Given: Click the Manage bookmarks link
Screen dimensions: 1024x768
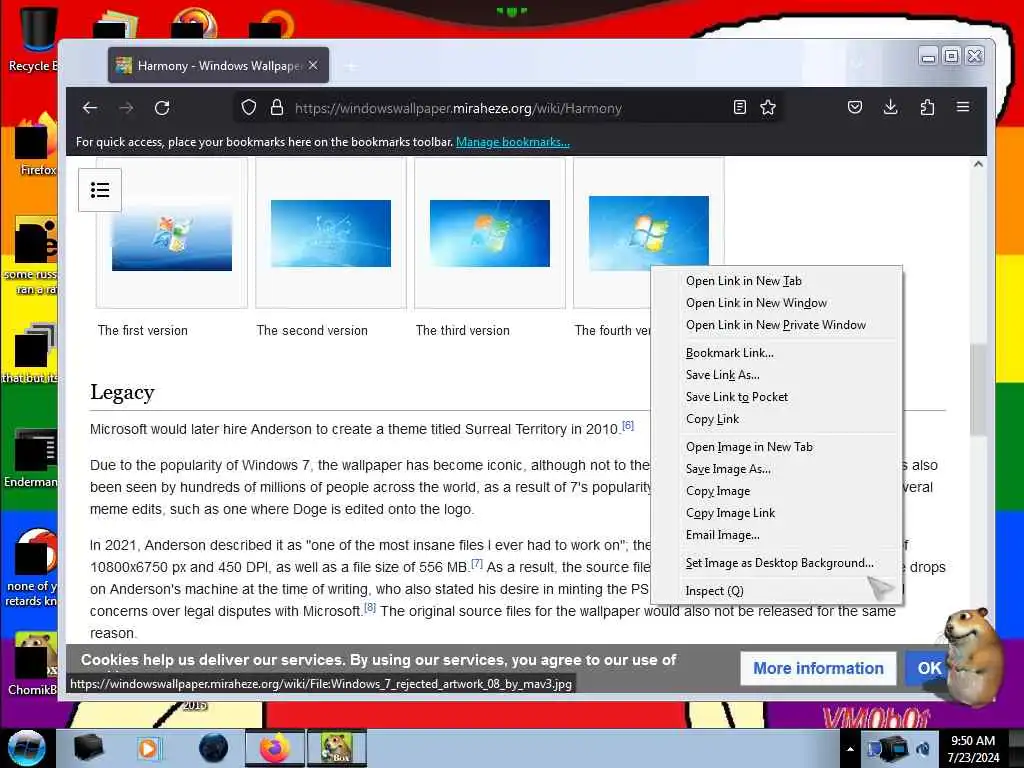Looking at the screenshot, I should [513, 142].
